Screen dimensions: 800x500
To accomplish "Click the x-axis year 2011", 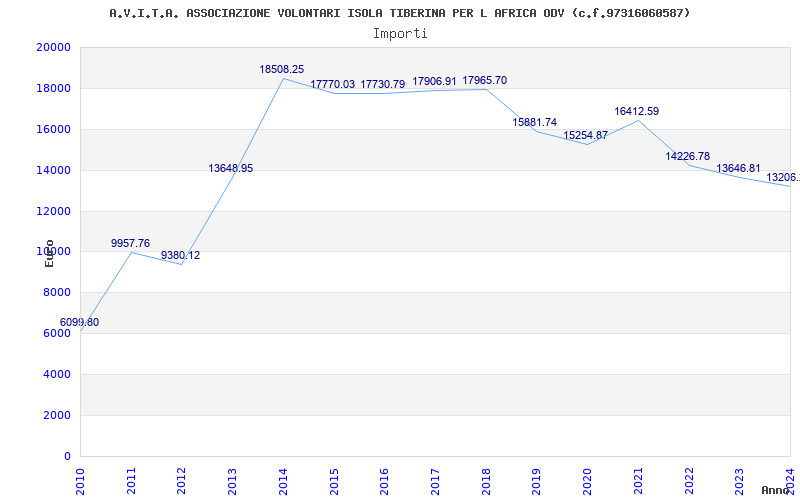I will [x=131, y=481].
